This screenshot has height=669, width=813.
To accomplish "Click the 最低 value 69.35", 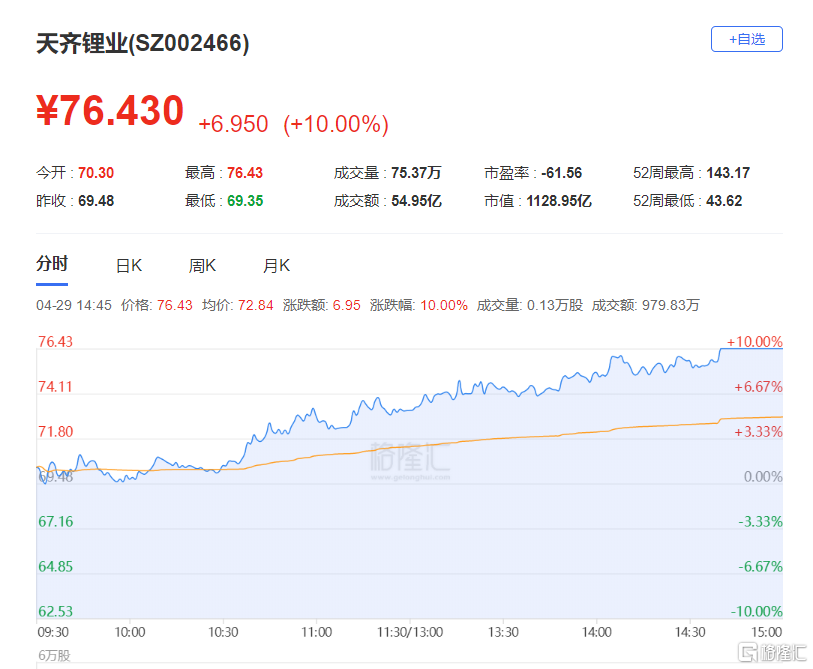I will (245, 201).
